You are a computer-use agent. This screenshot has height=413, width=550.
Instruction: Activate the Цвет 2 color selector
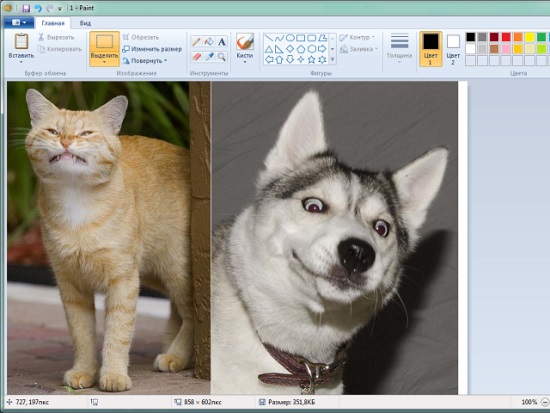(x=453, y=49)
